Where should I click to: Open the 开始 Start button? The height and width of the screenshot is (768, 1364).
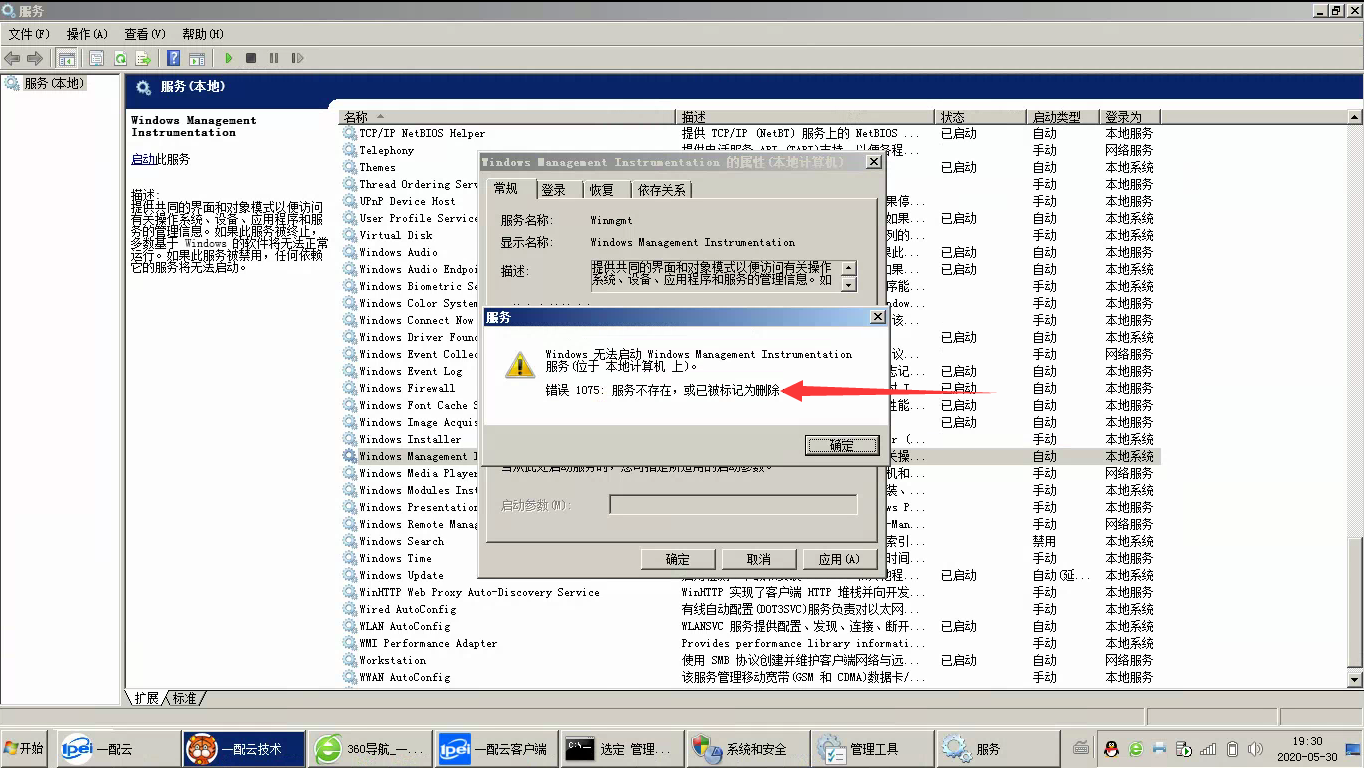click(25, 749)
